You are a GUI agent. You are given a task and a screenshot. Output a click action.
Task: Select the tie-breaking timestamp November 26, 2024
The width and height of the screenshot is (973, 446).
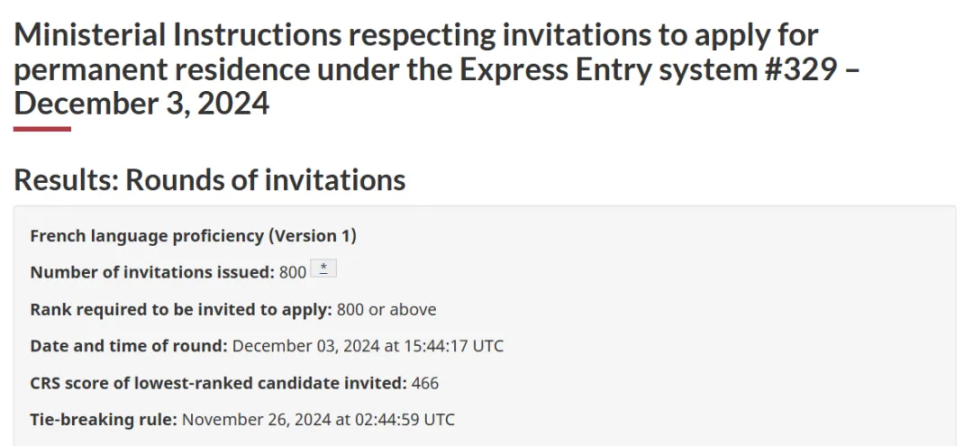318,419
